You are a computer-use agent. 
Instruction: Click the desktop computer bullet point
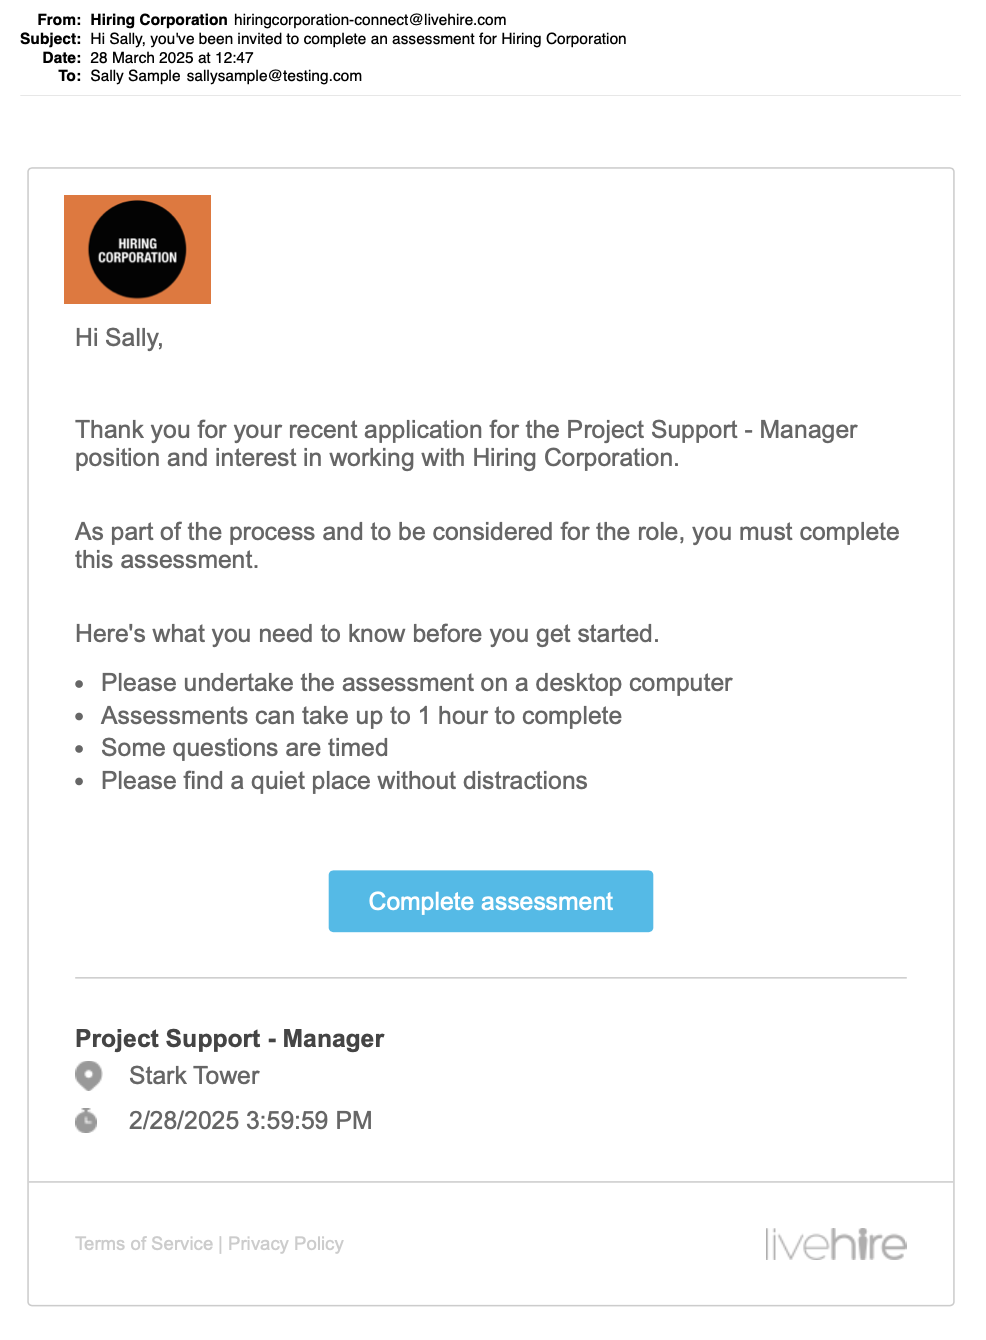(416, 683)
